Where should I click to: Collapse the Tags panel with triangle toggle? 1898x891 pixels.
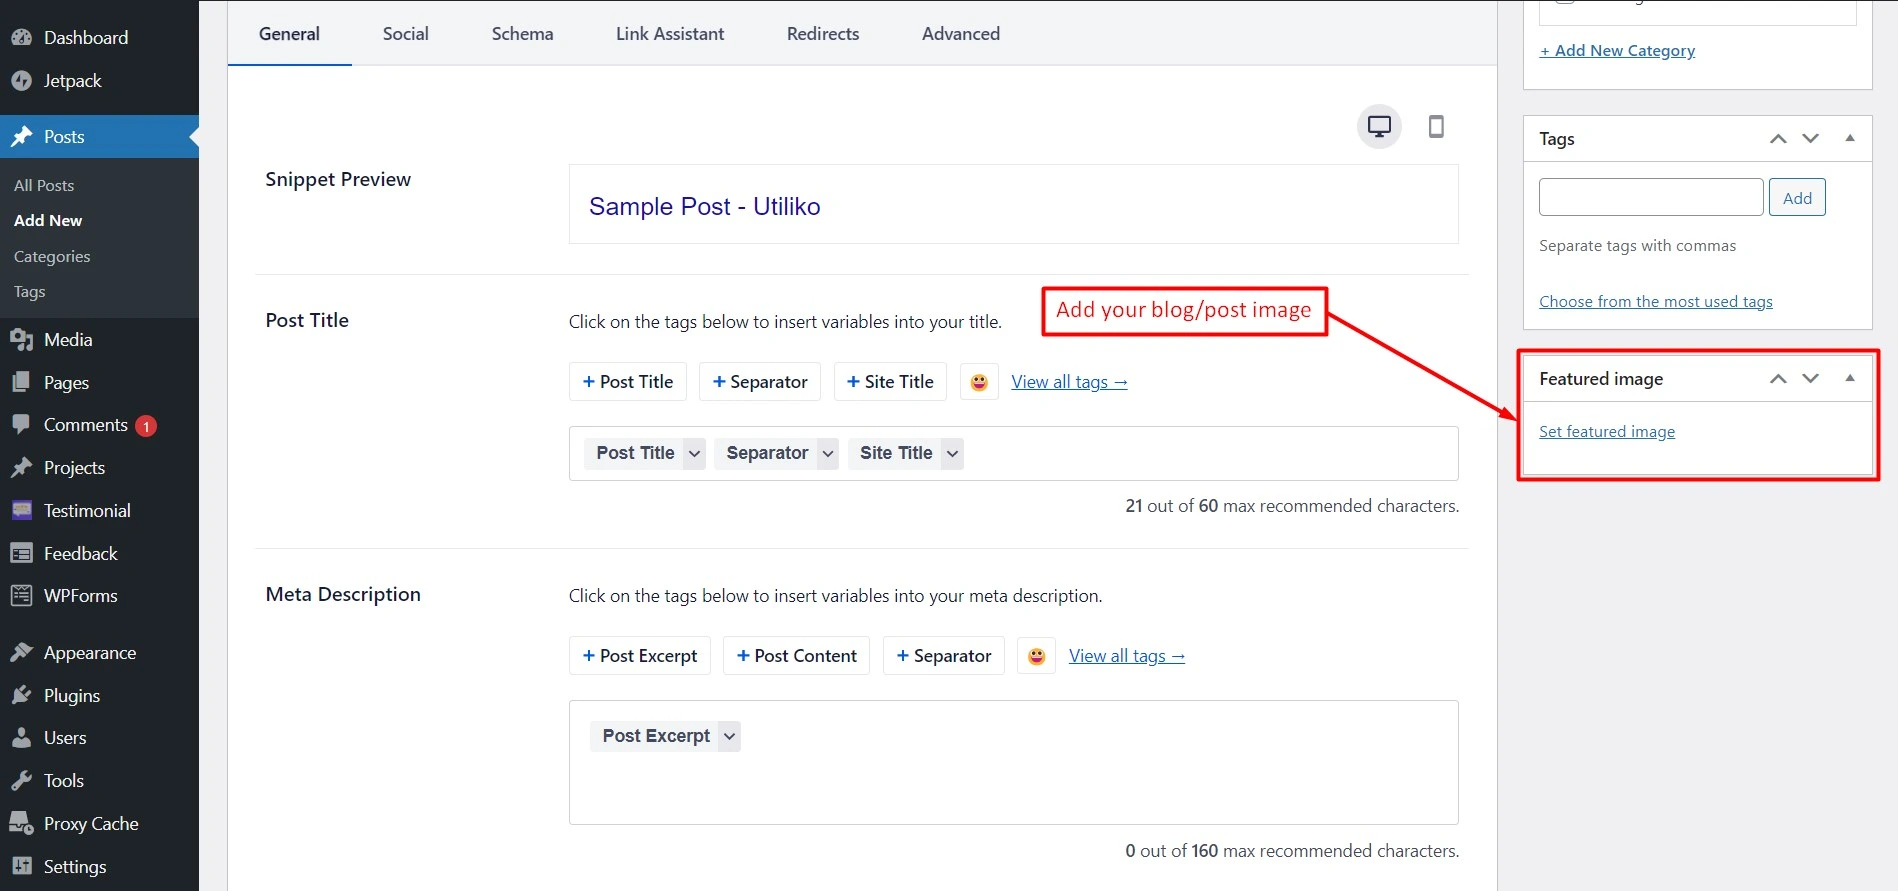[1850, 138]
